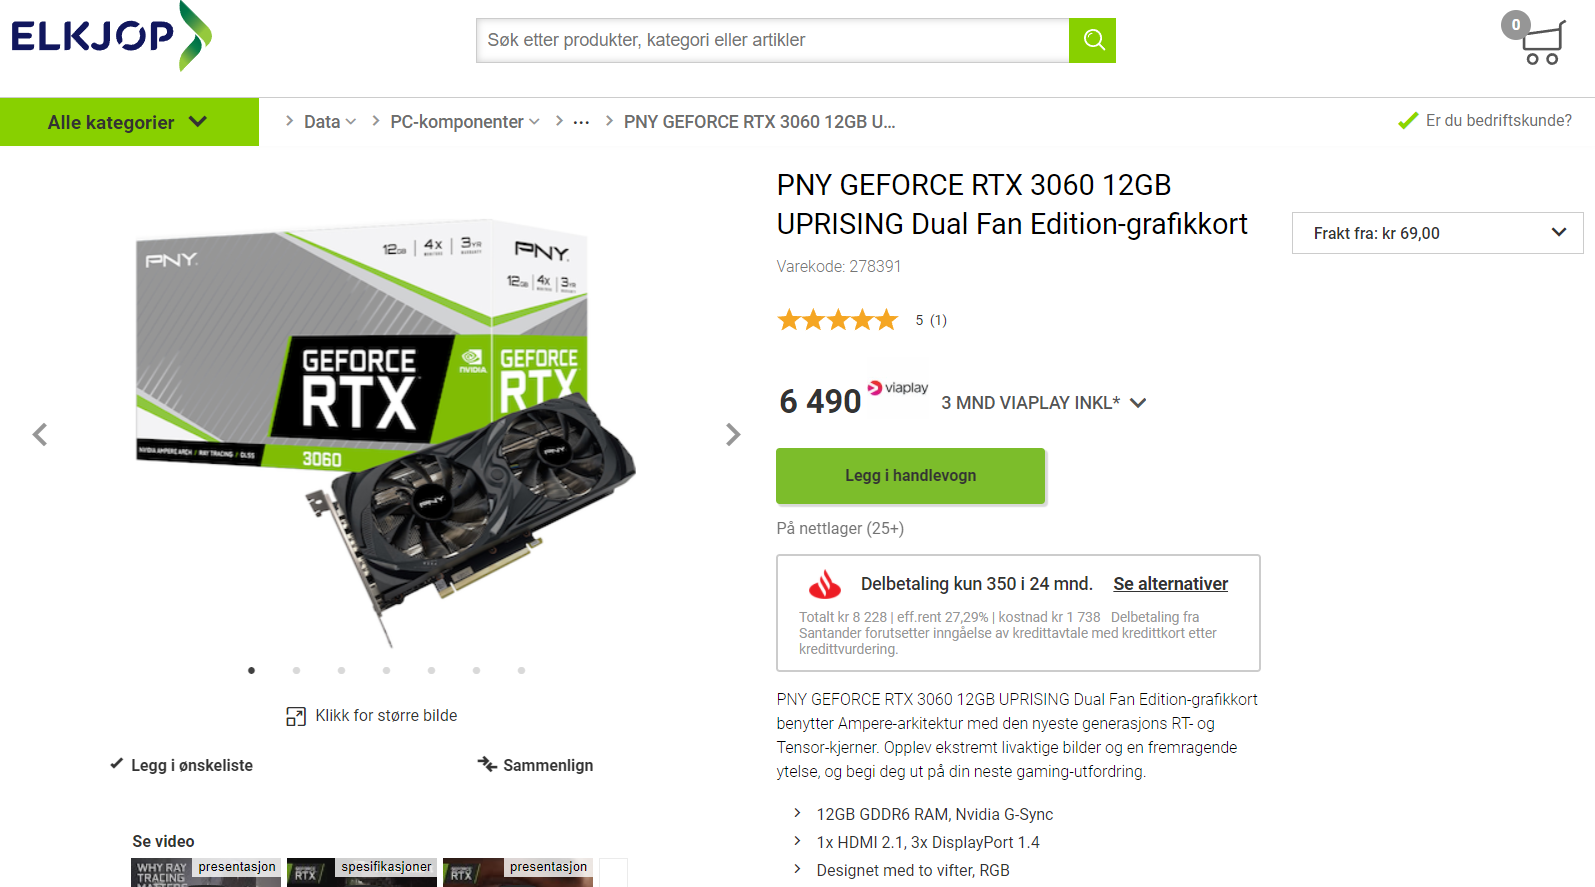Expand 3 MND VIAPLAY INKL details
This screenshot has height=887, width=1595.
[1043, 403]
